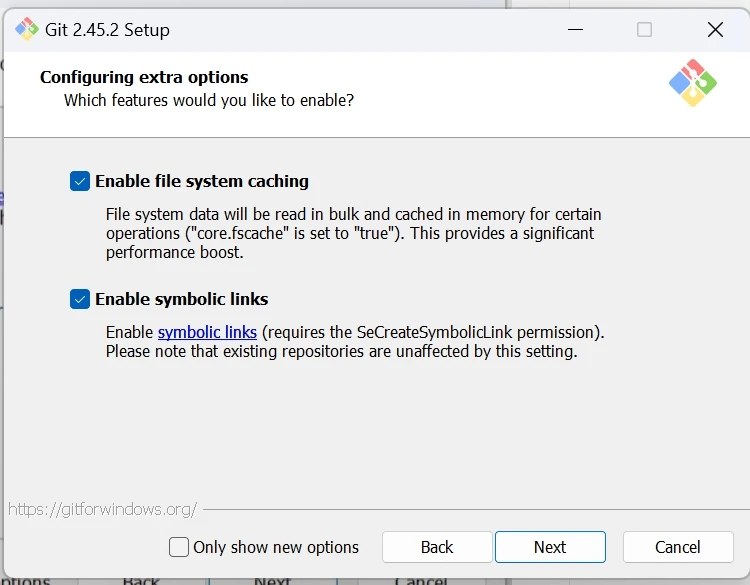
Task: Click the partially hidden Cancel button behind the dialog
Action: pos(421,580)
